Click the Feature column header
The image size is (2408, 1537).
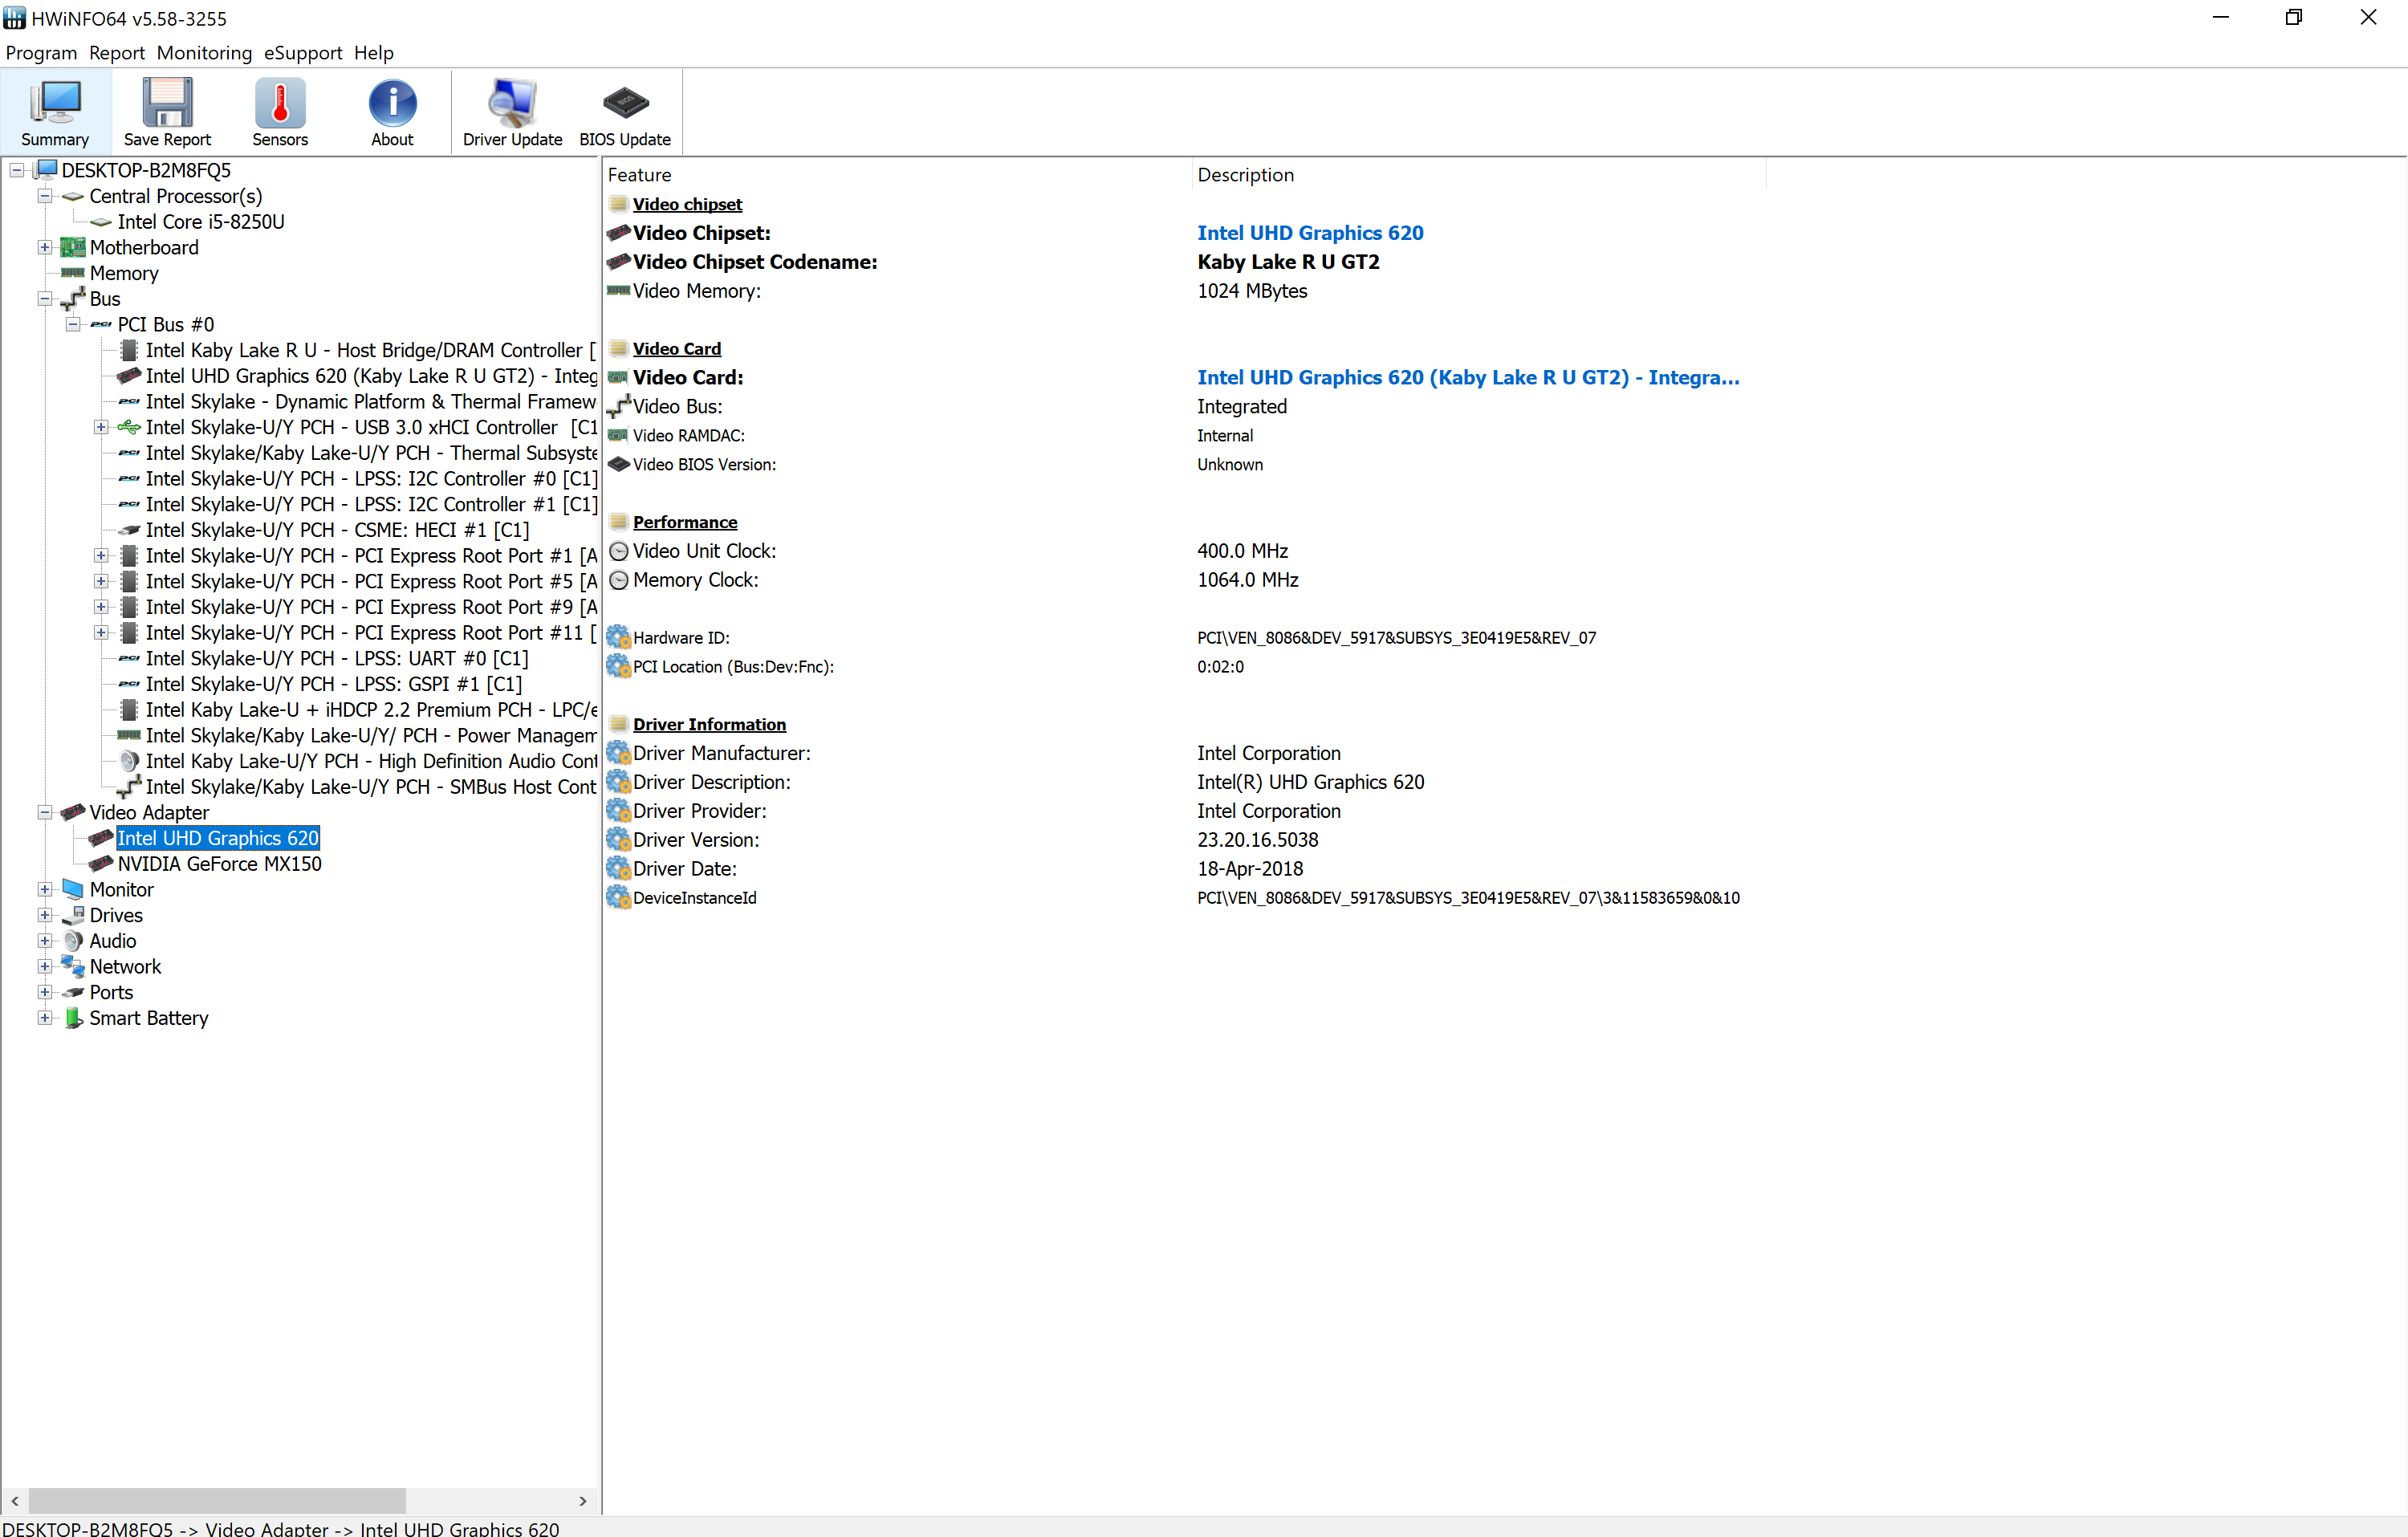pos(897,174)
